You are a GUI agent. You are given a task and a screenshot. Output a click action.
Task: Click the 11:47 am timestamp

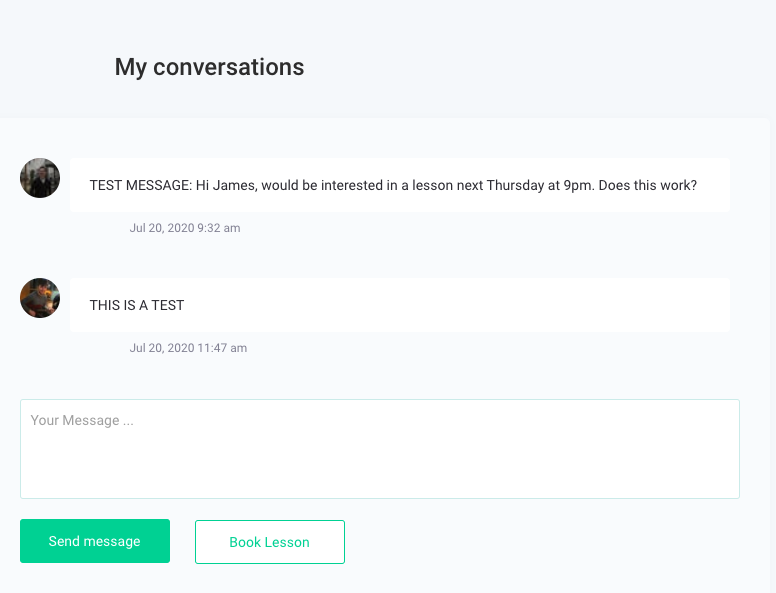pos(222,348)
